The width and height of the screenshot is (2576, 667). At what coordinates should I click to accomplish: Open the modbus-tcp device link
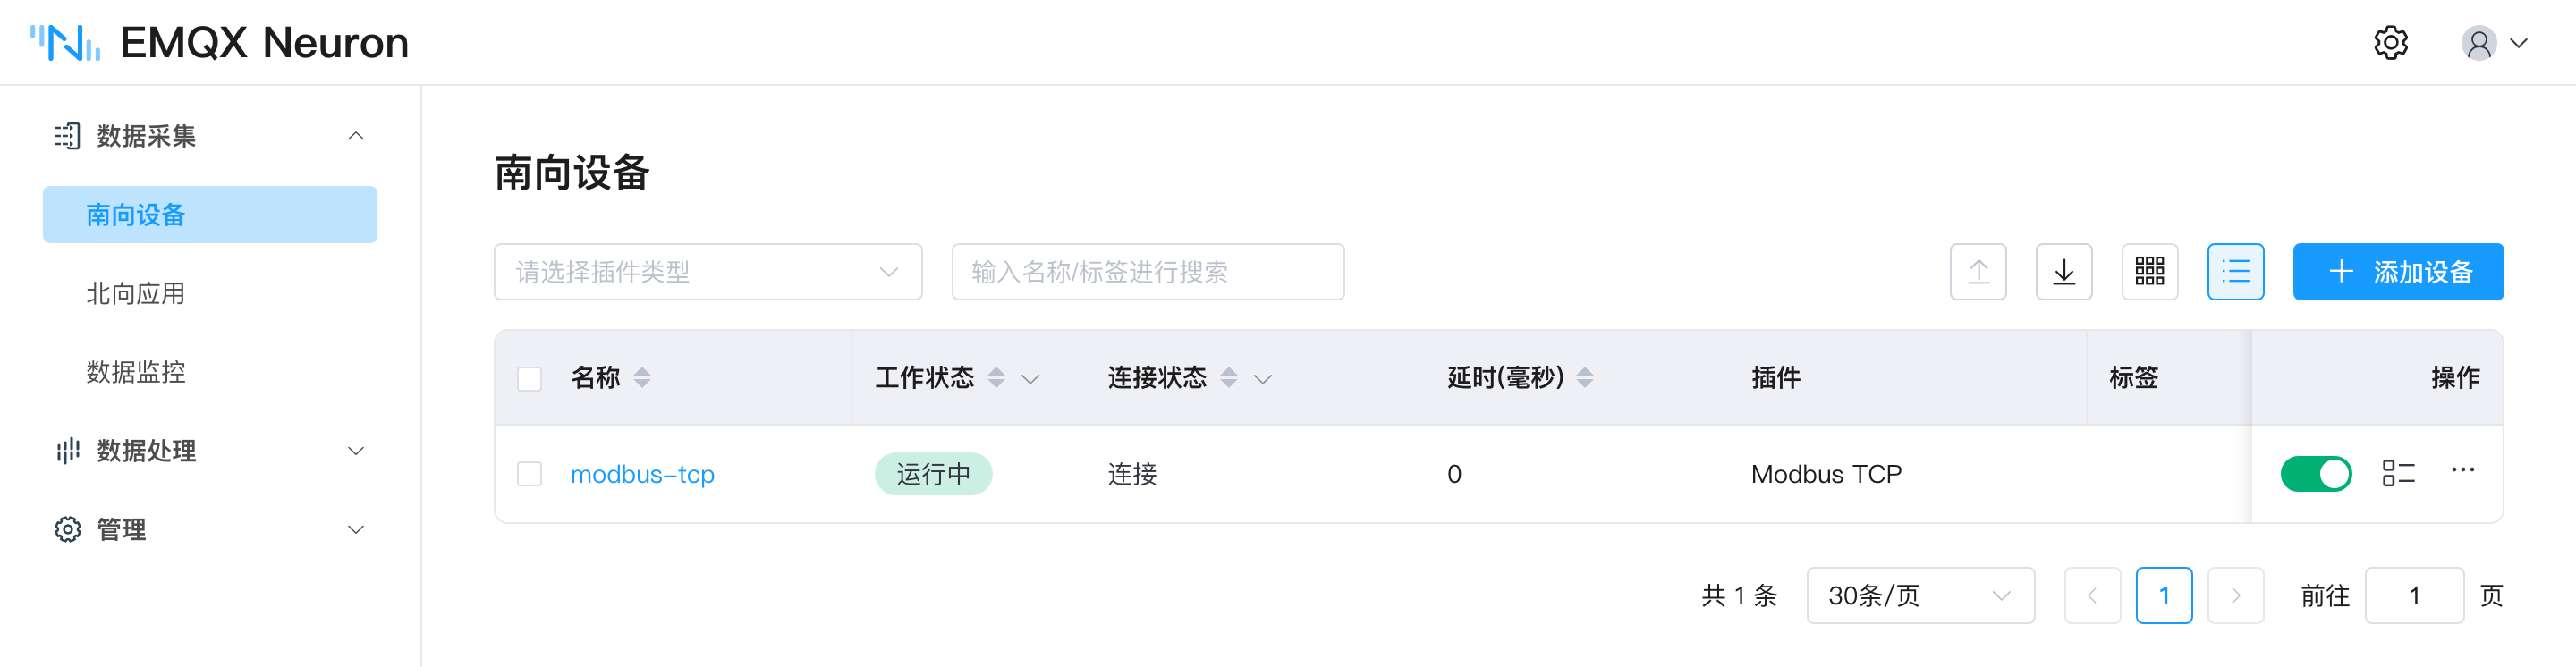pos(642,474)
